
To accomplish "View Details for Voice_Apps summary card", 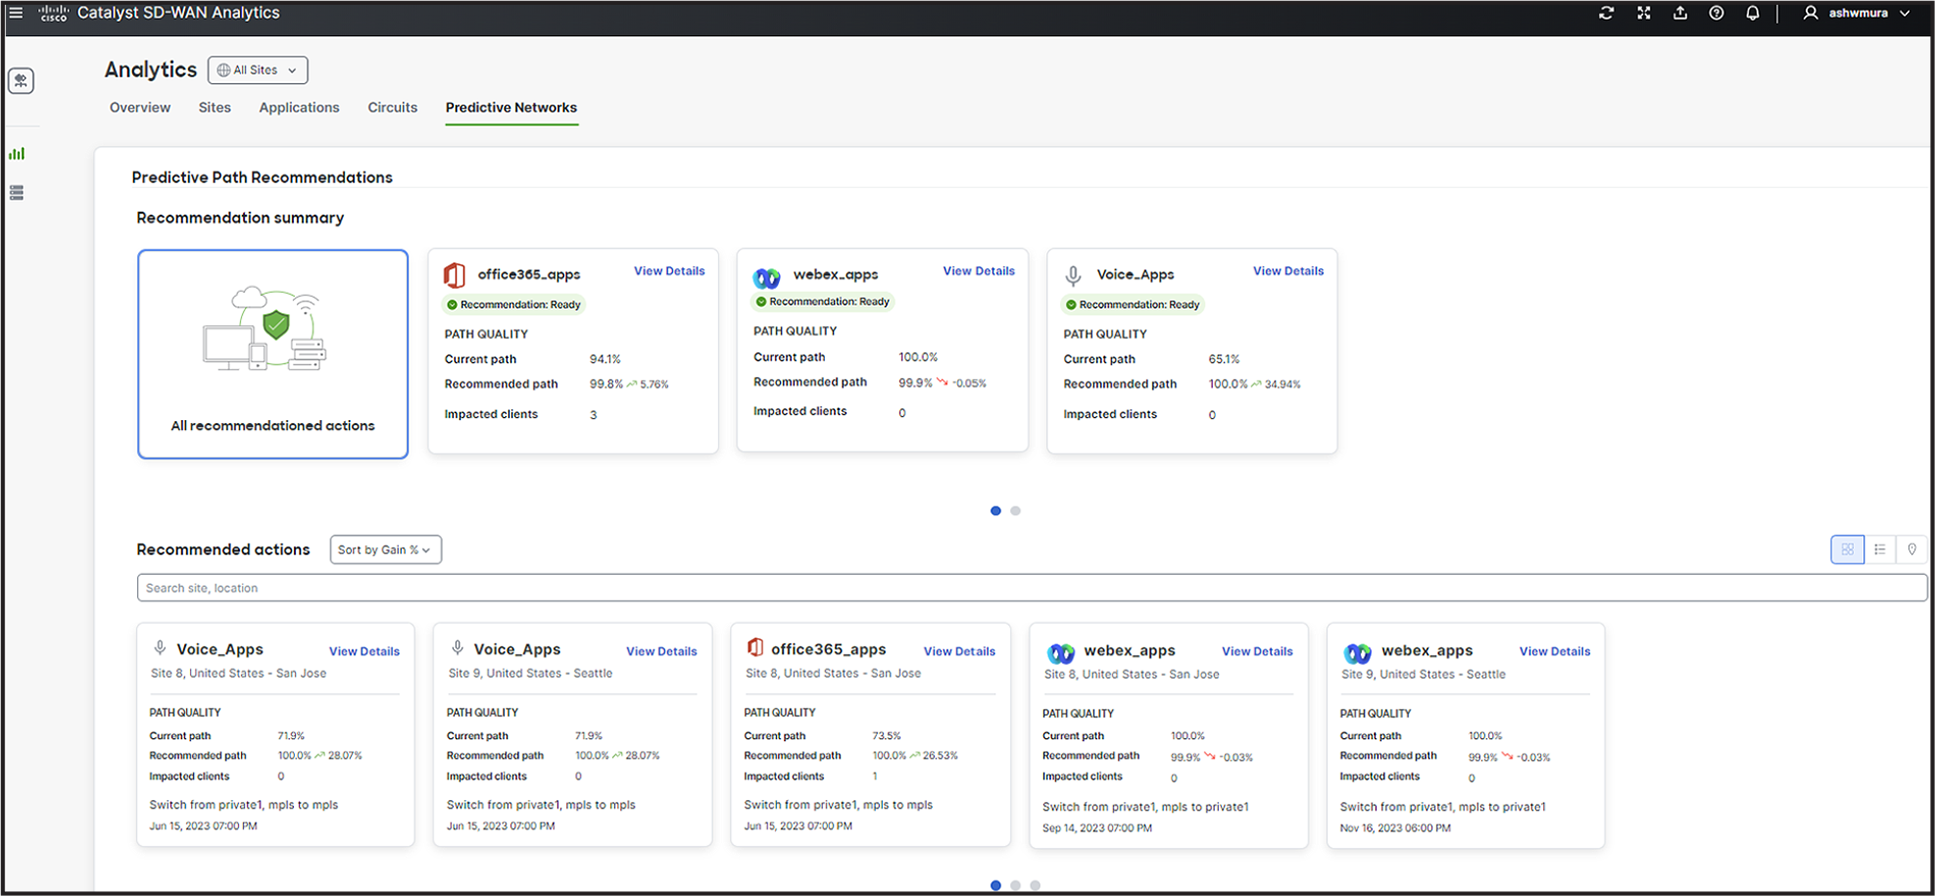I will point(1288,271).
